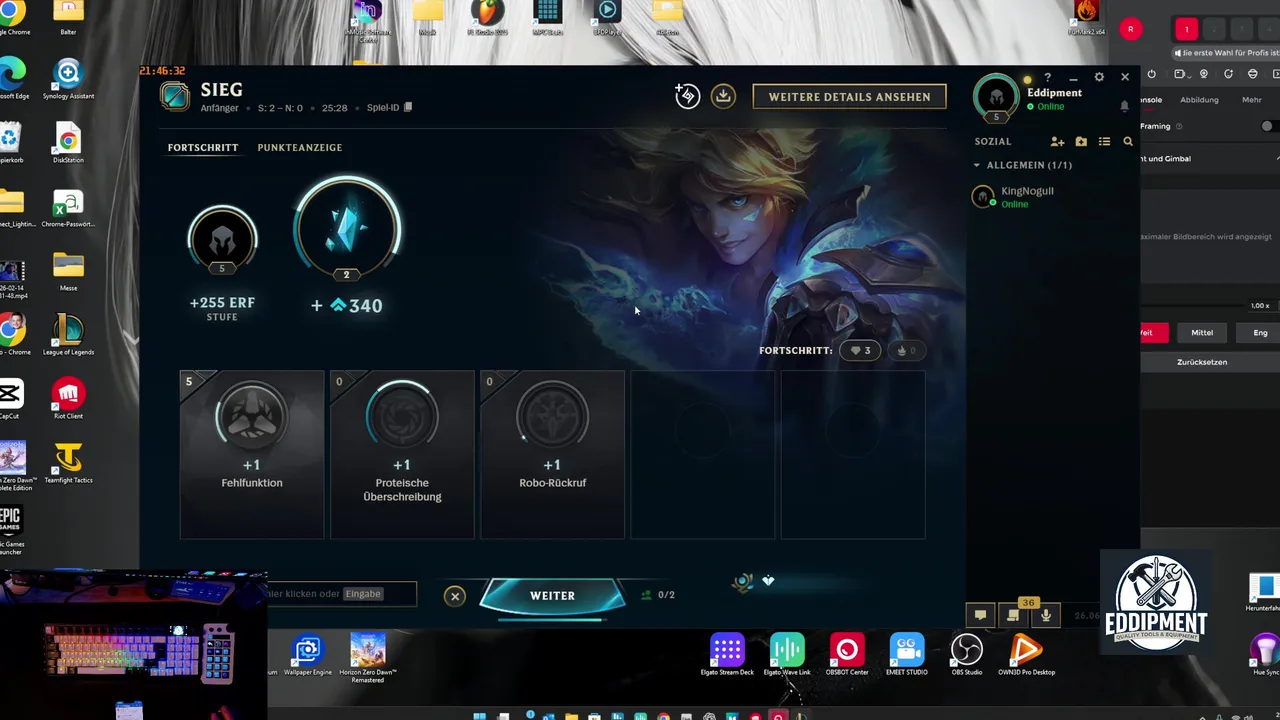The height and width of the screenshot is (720, 1280).
Task: Select Mittel view option in OBSBOT window
Action: coord(1202,333)
